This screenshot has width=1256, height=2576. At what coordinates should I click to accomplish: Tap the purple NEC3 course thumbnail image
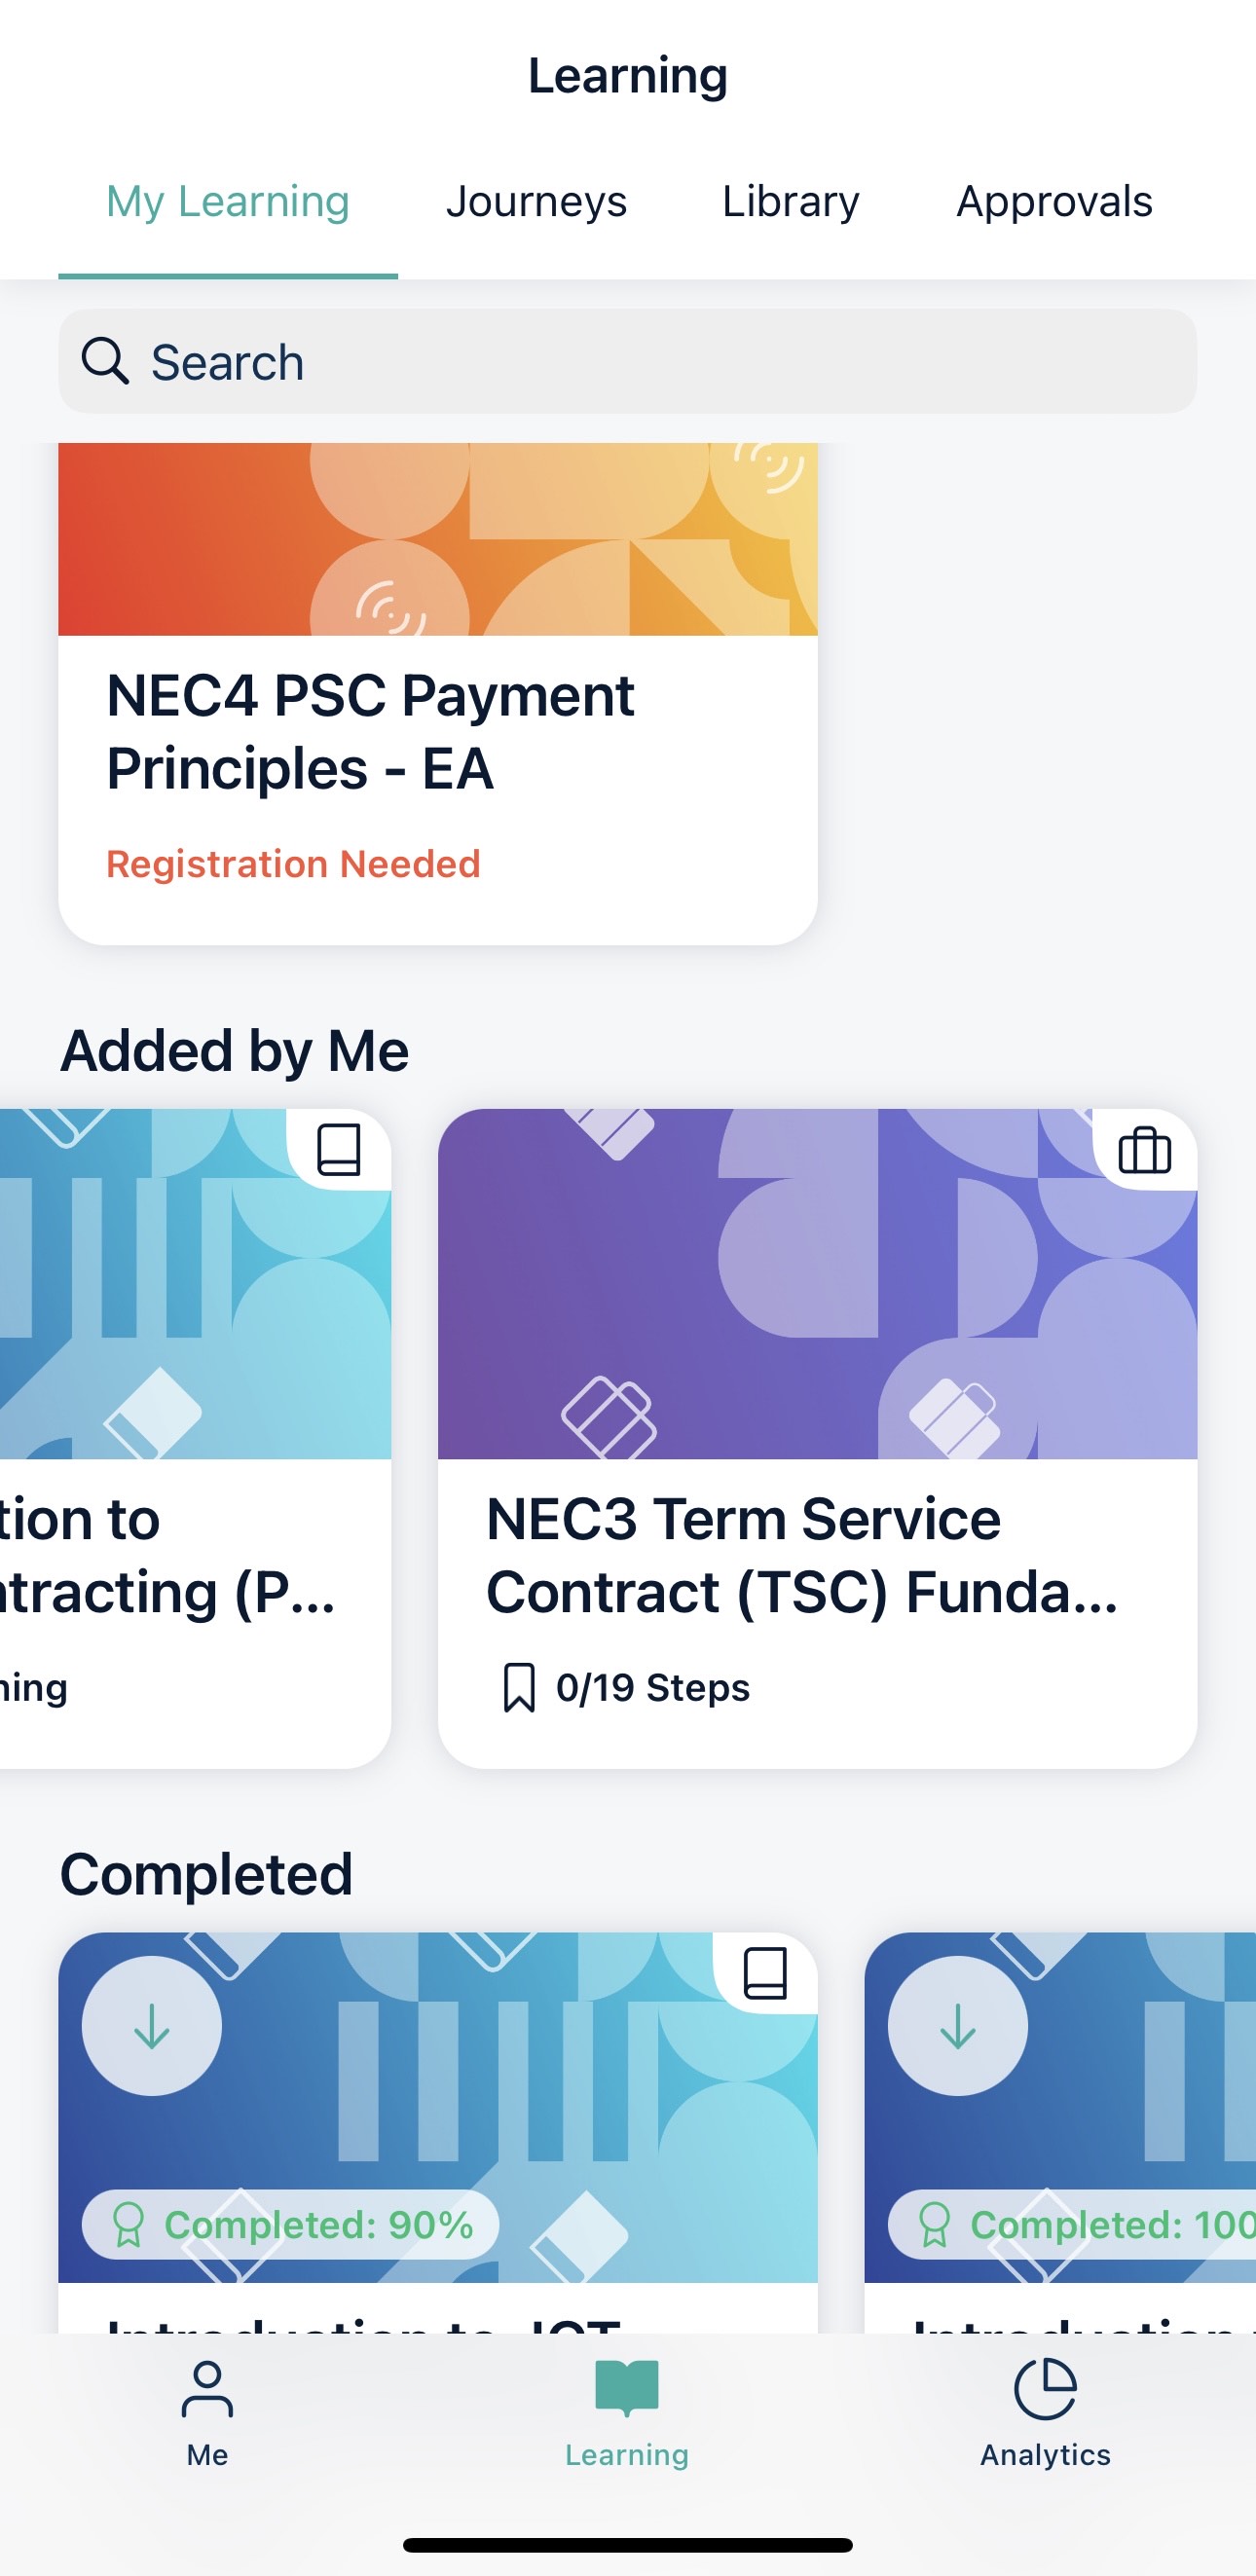point(818,1284)
